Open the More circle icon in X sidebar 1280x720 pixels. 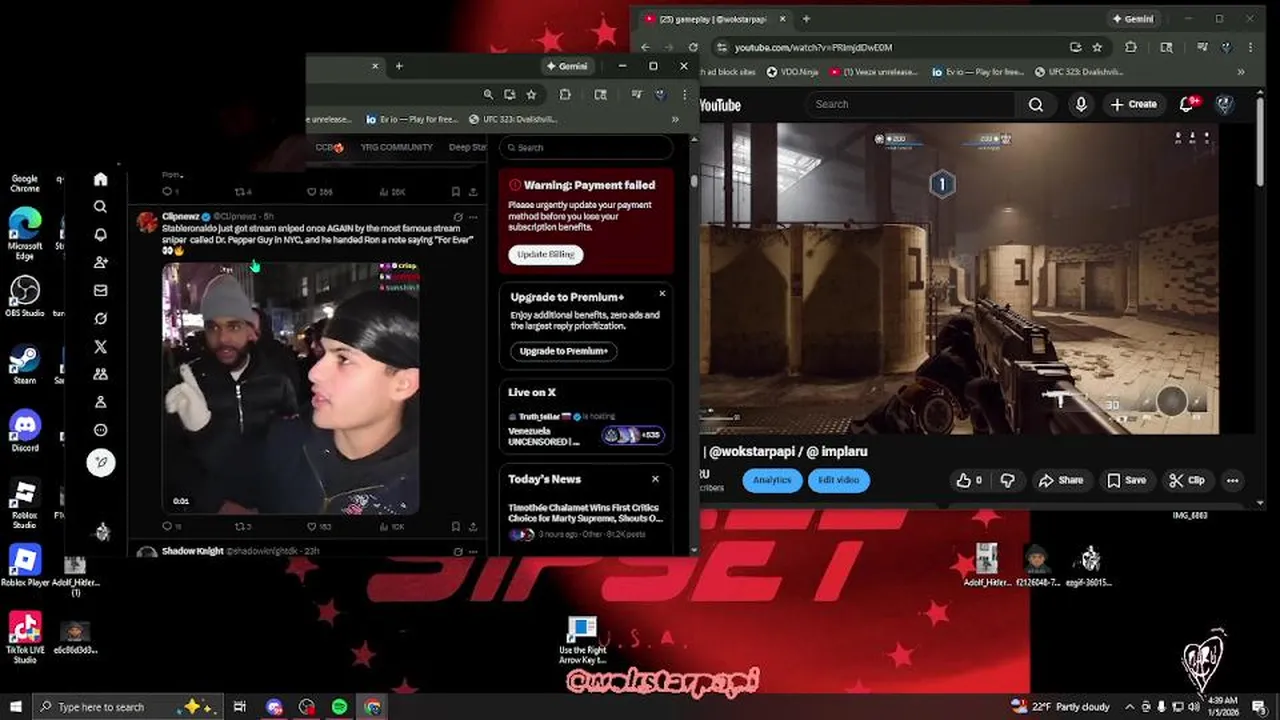click(x=100, y=430)
